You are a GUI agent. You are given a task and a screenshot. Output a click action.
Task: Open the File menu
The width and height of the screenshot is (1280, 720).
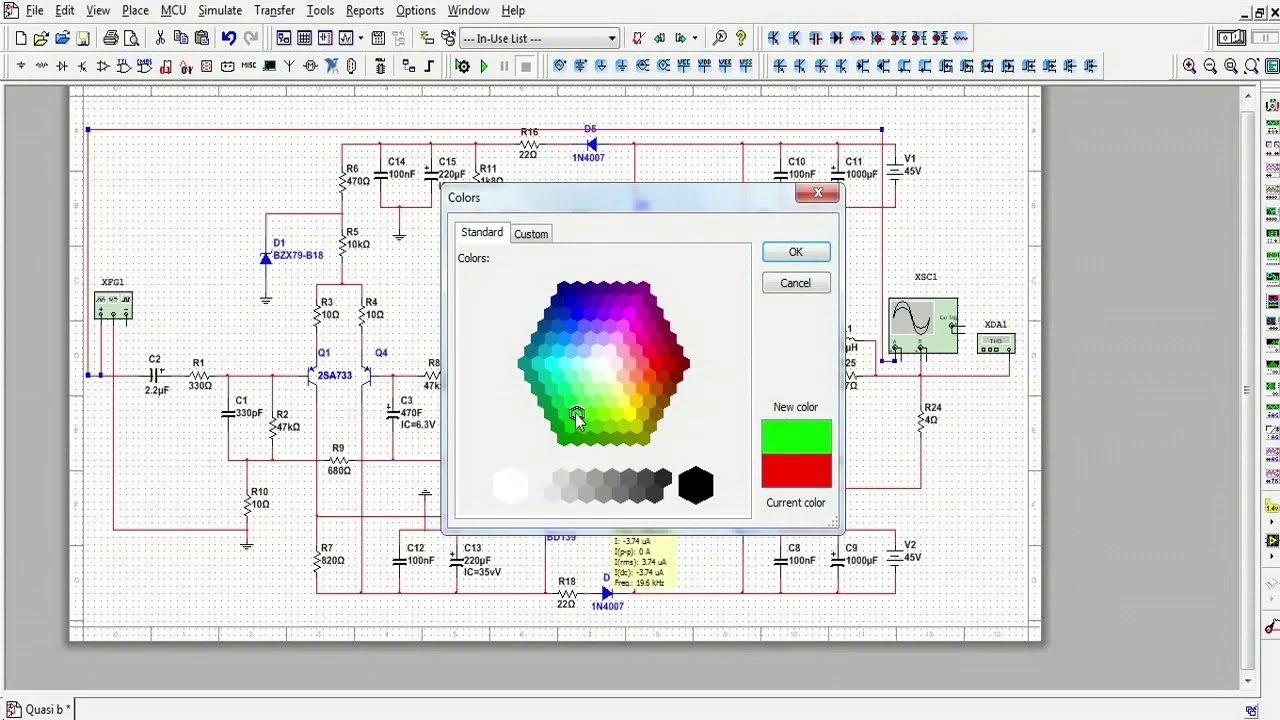[x=34, y=10]
